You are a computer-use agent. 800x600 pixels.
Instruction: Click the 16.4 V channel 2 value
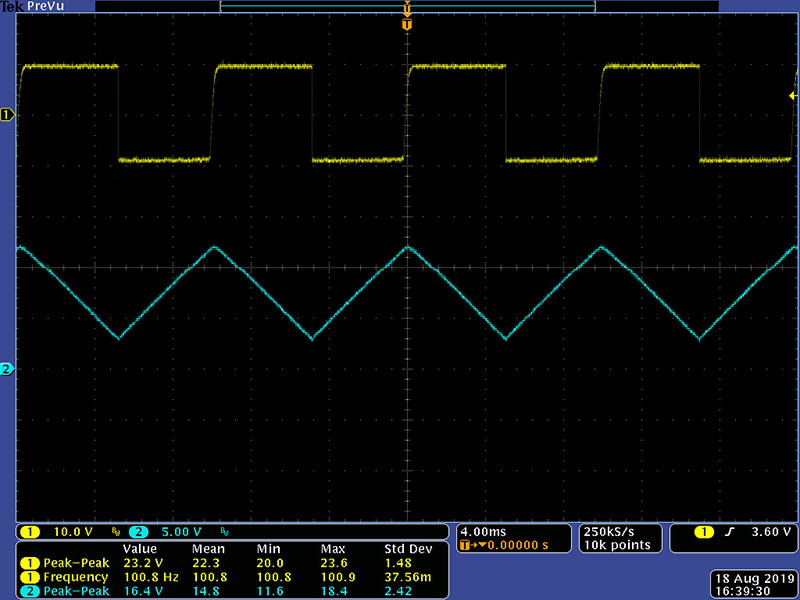[x=143, y=591]
